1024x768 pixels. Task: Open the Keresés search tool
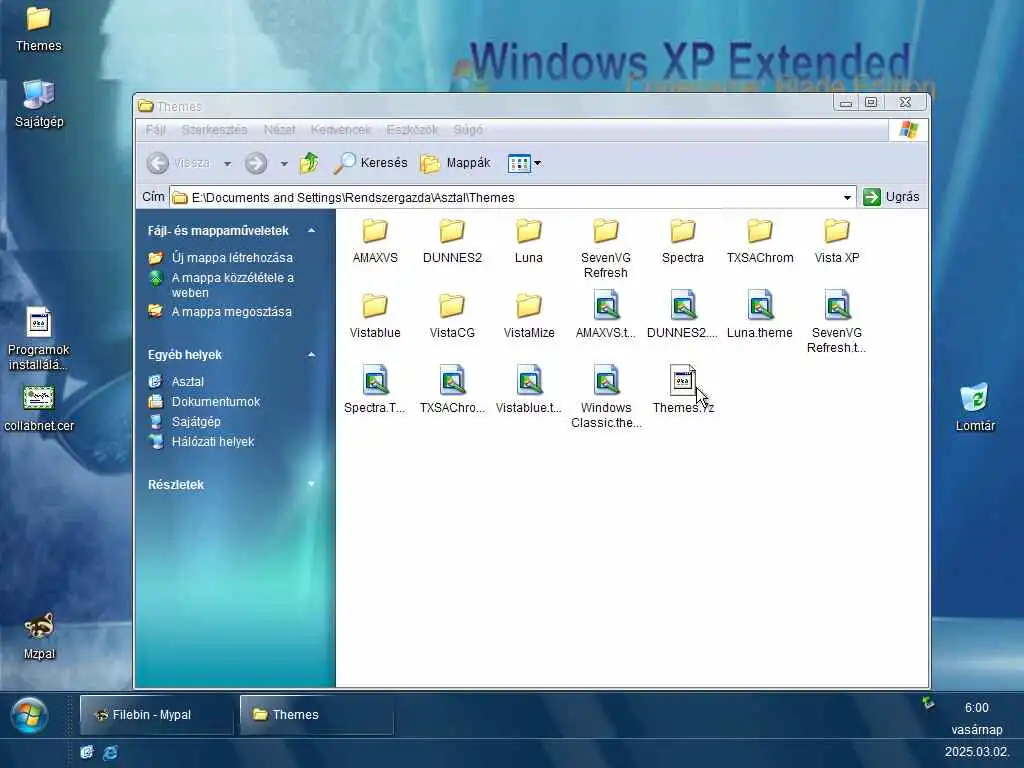tap(370, 163)
